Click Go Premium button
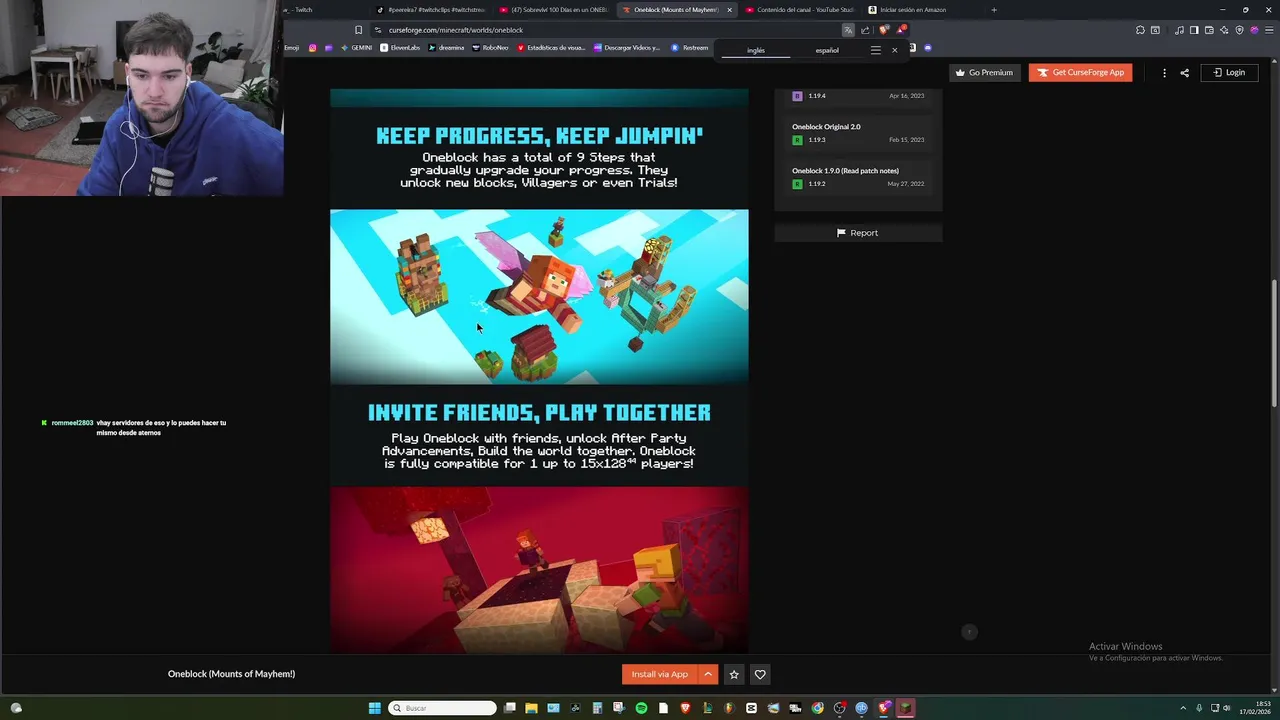The height and width of the screenshot is (720, 1280). (x=984, y=72)
